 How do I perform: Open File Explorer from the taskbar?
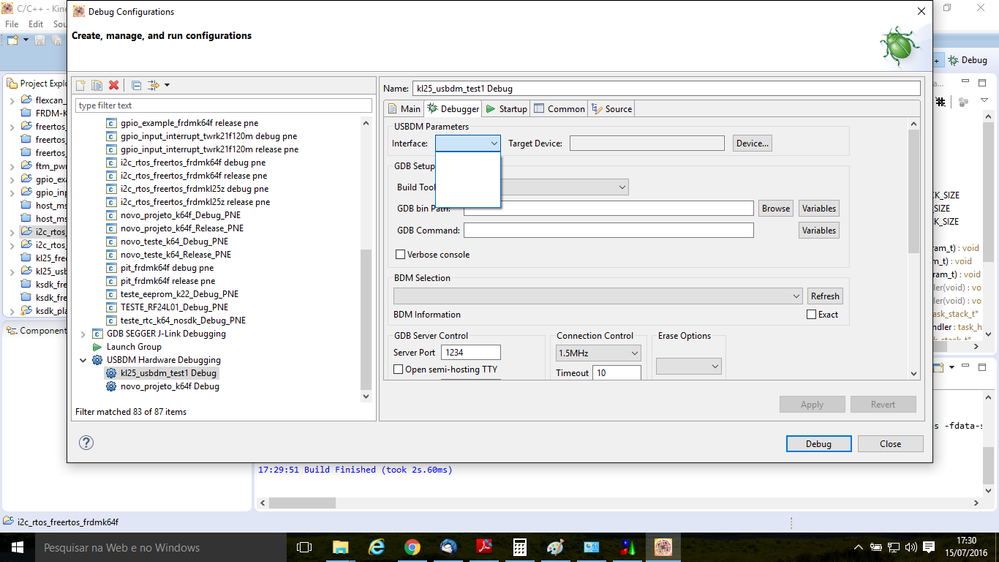(340, 547)
